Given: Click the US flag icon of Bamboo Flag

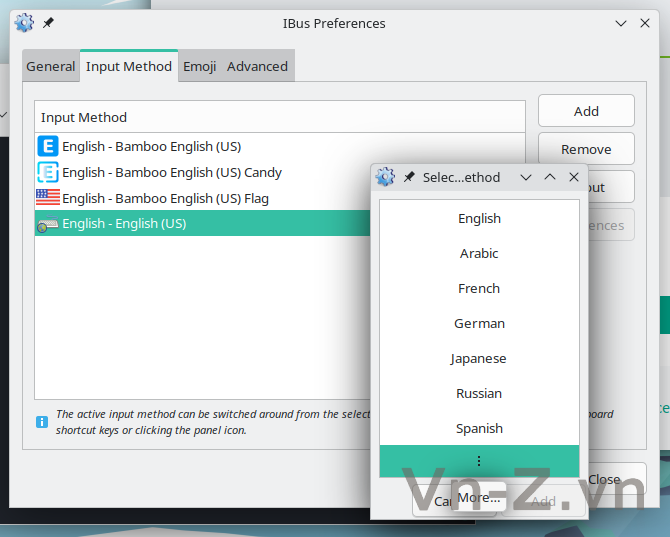Looking at the screenshot, I should 48,198.
